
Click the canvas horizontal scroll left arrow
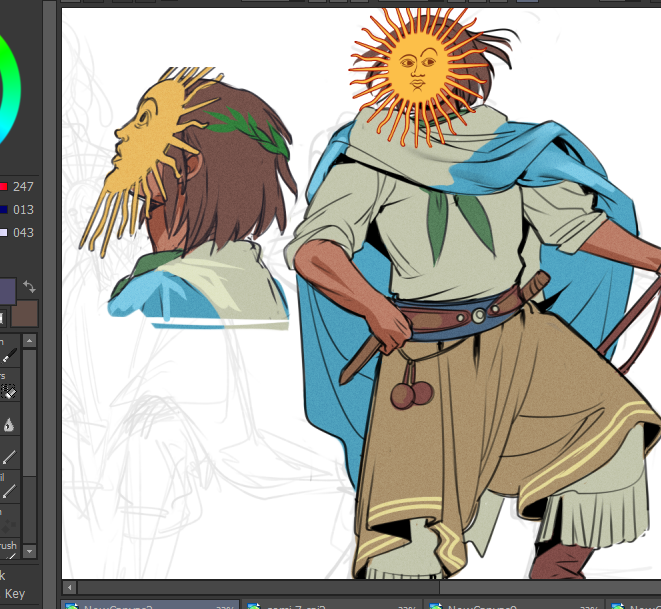pyautogui.click(x=70, y=587)
